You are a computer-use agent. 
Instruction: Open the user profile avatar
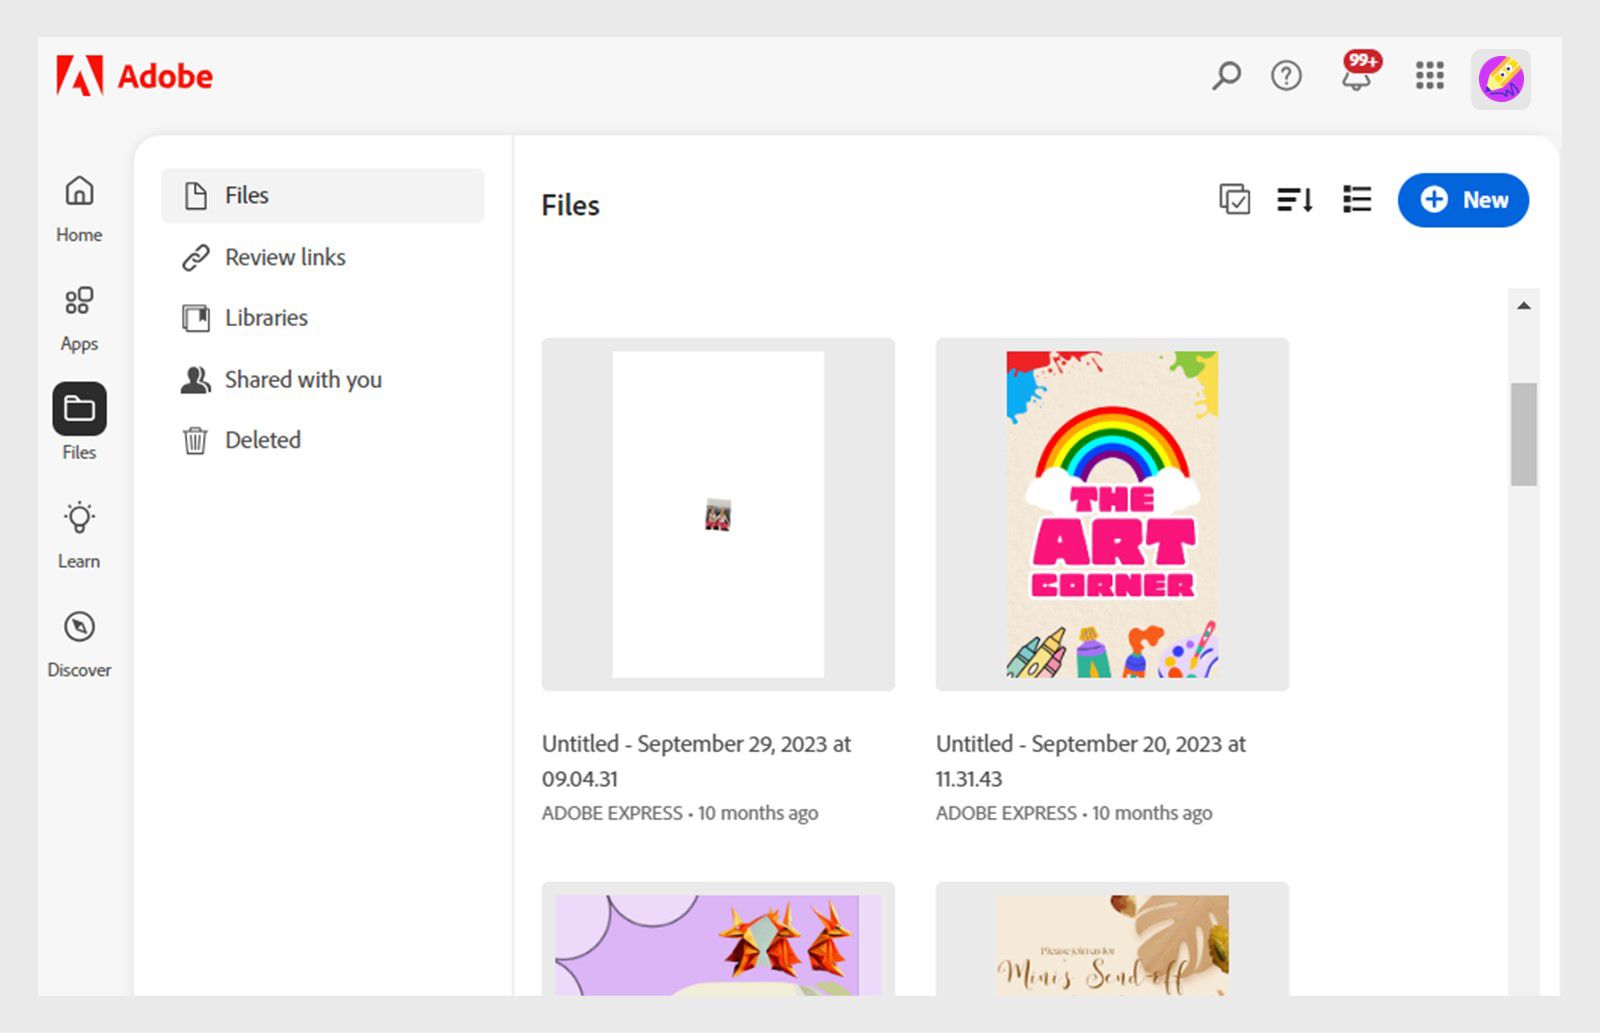click(x=1500, y=79)
